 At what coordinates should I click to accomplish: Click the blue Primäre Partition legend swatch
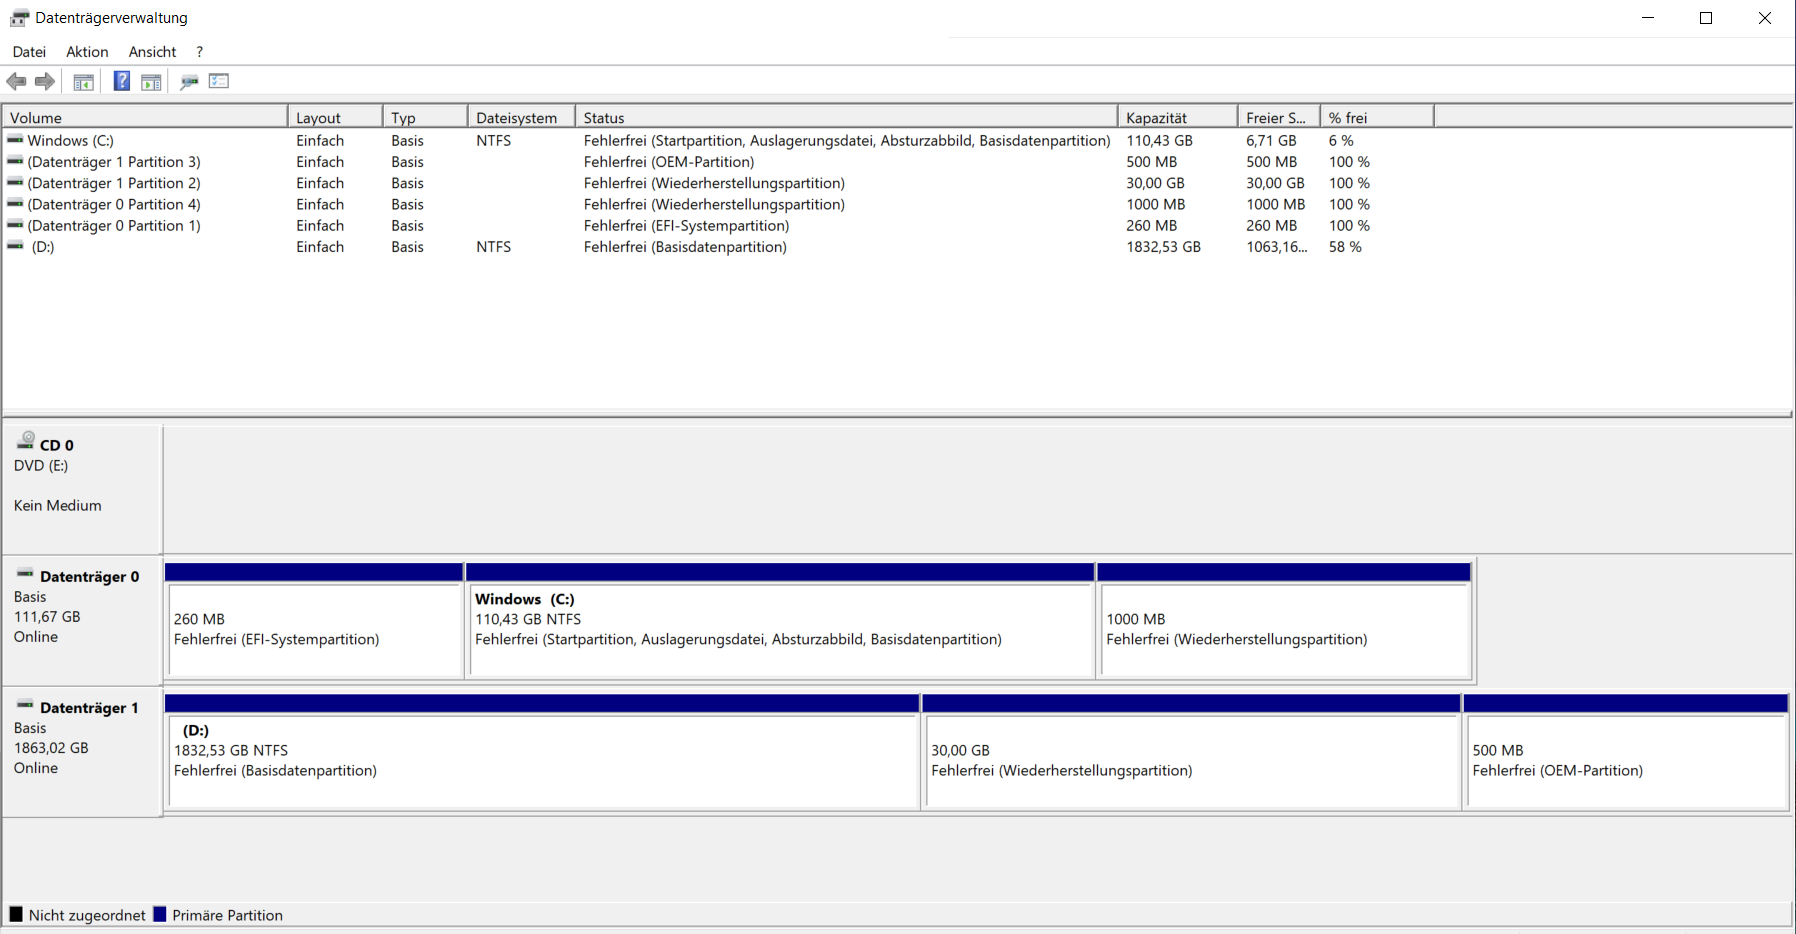click(x=159, y=914)
